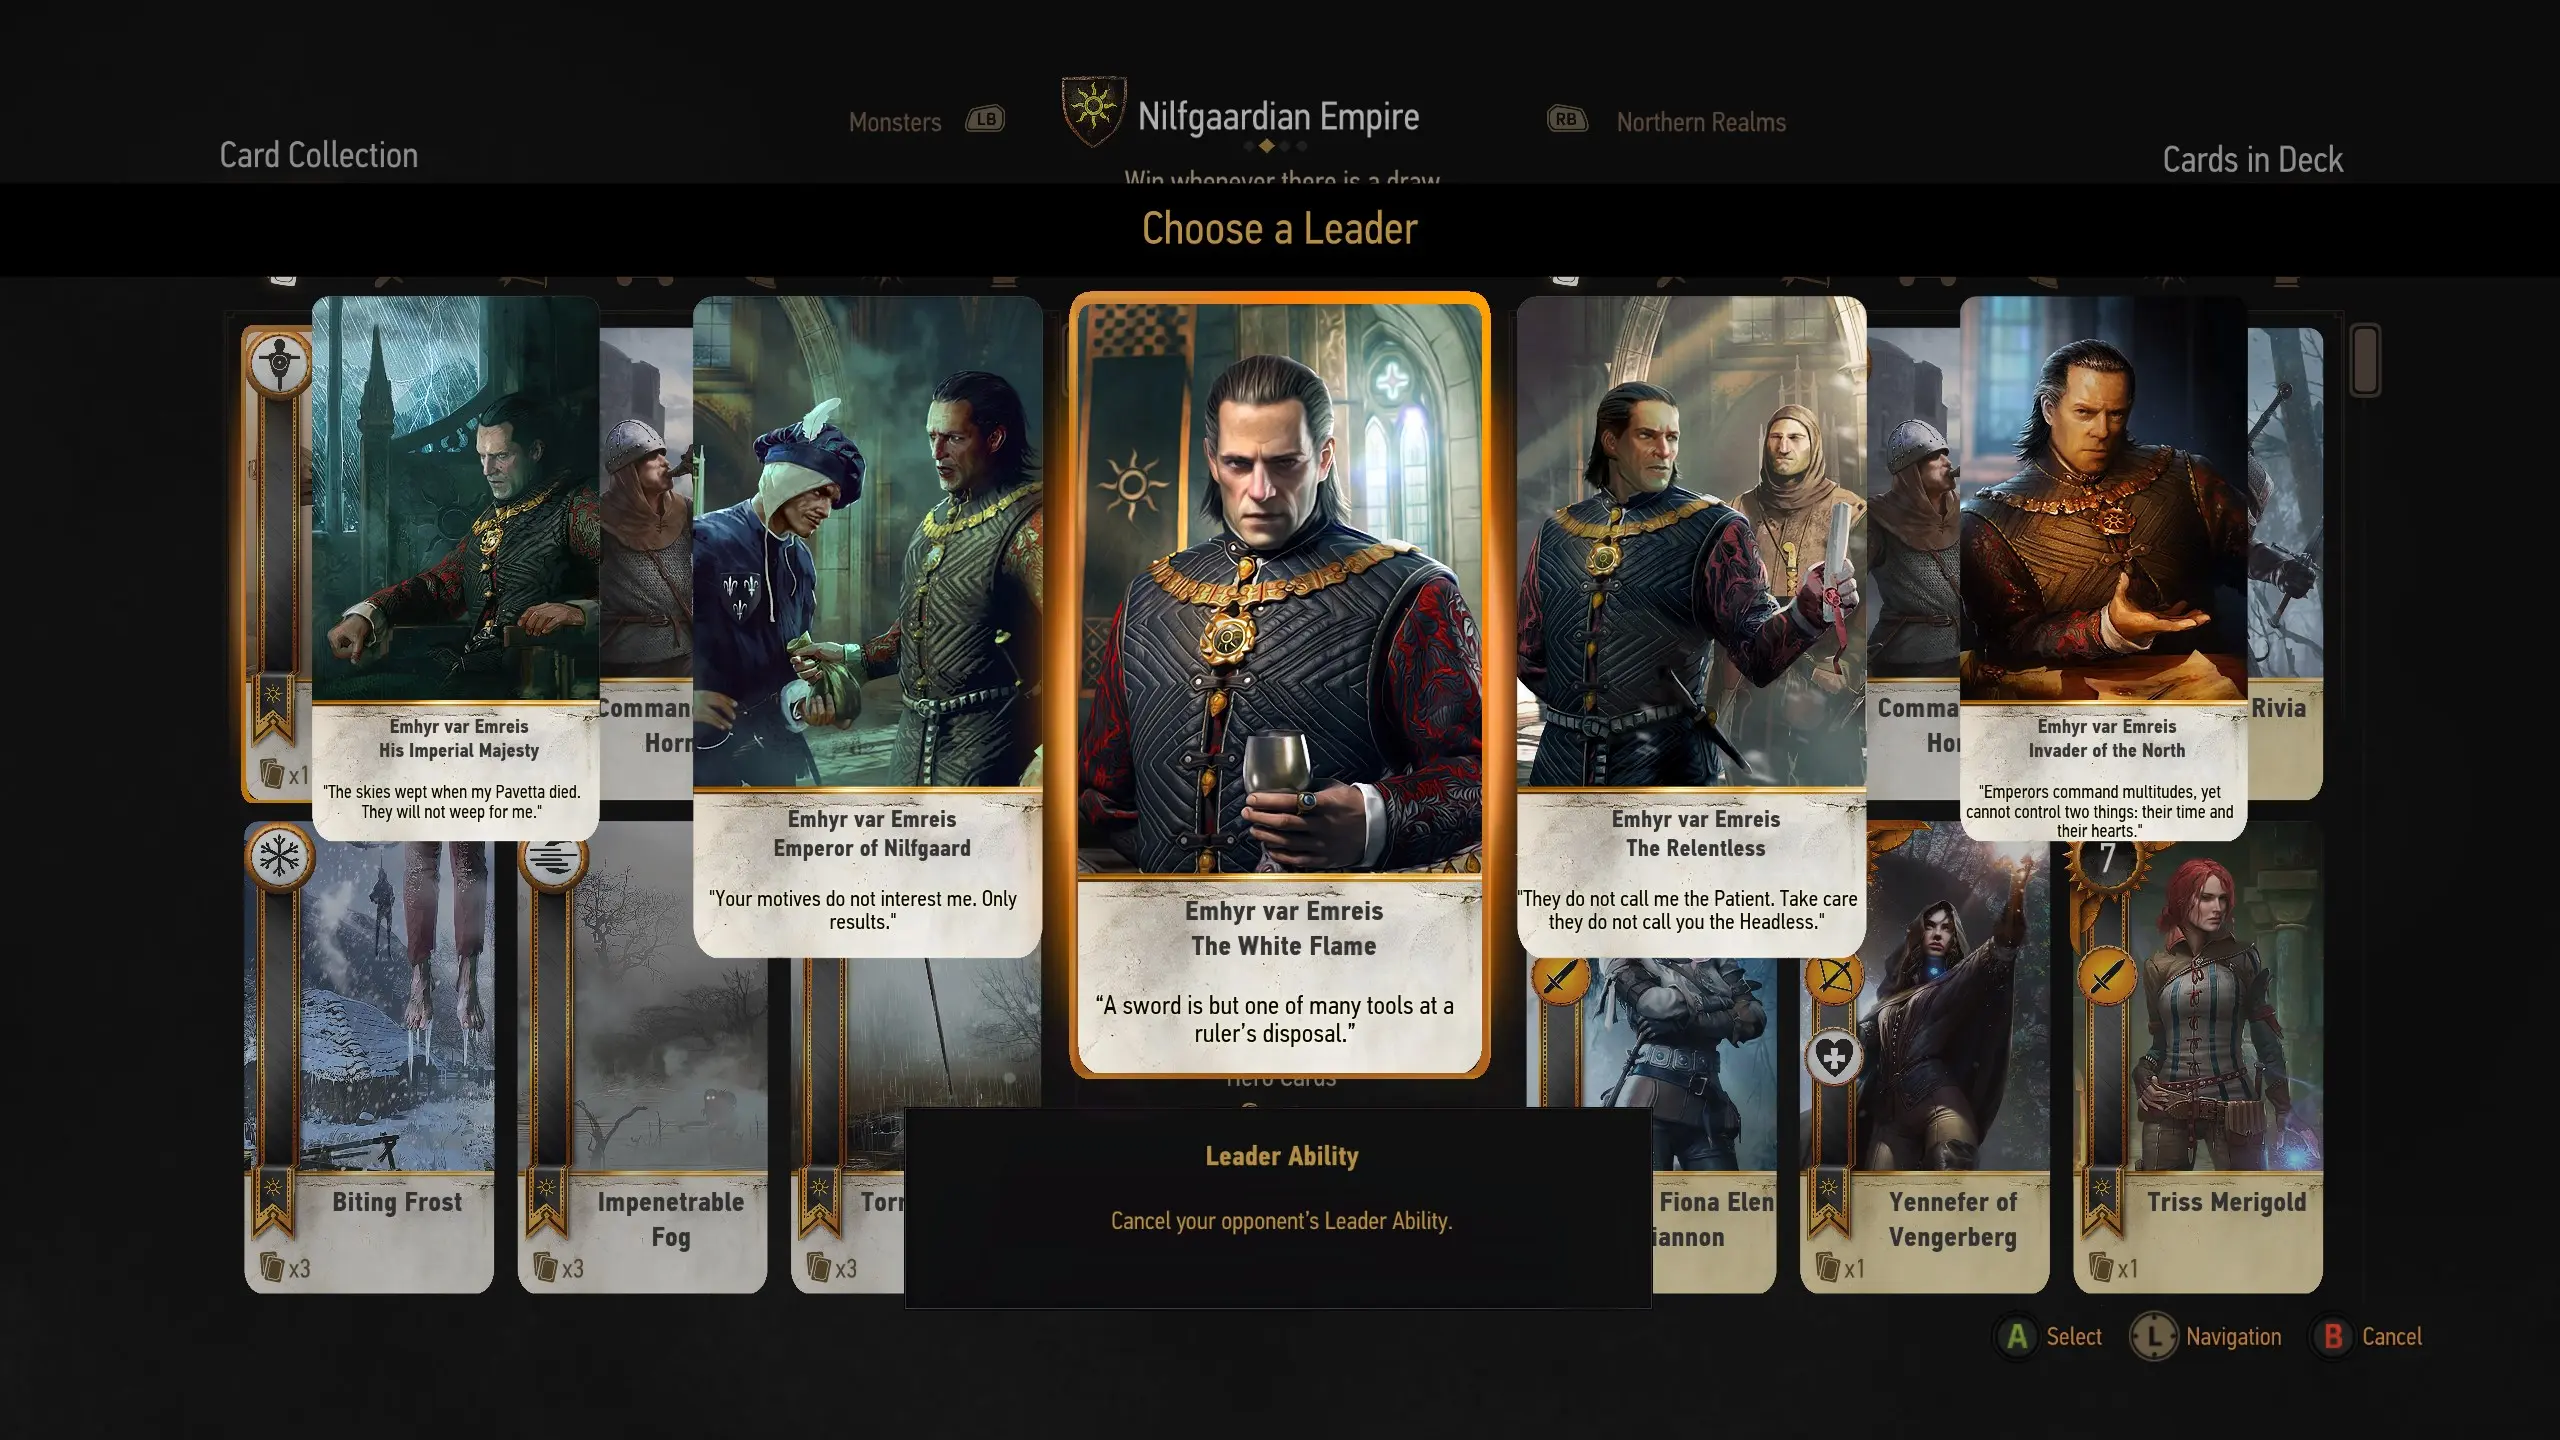Click the green A Select button icon
Image resolution: width=2560 pixels, height=1440 pixels.
coord(2017,1337)
